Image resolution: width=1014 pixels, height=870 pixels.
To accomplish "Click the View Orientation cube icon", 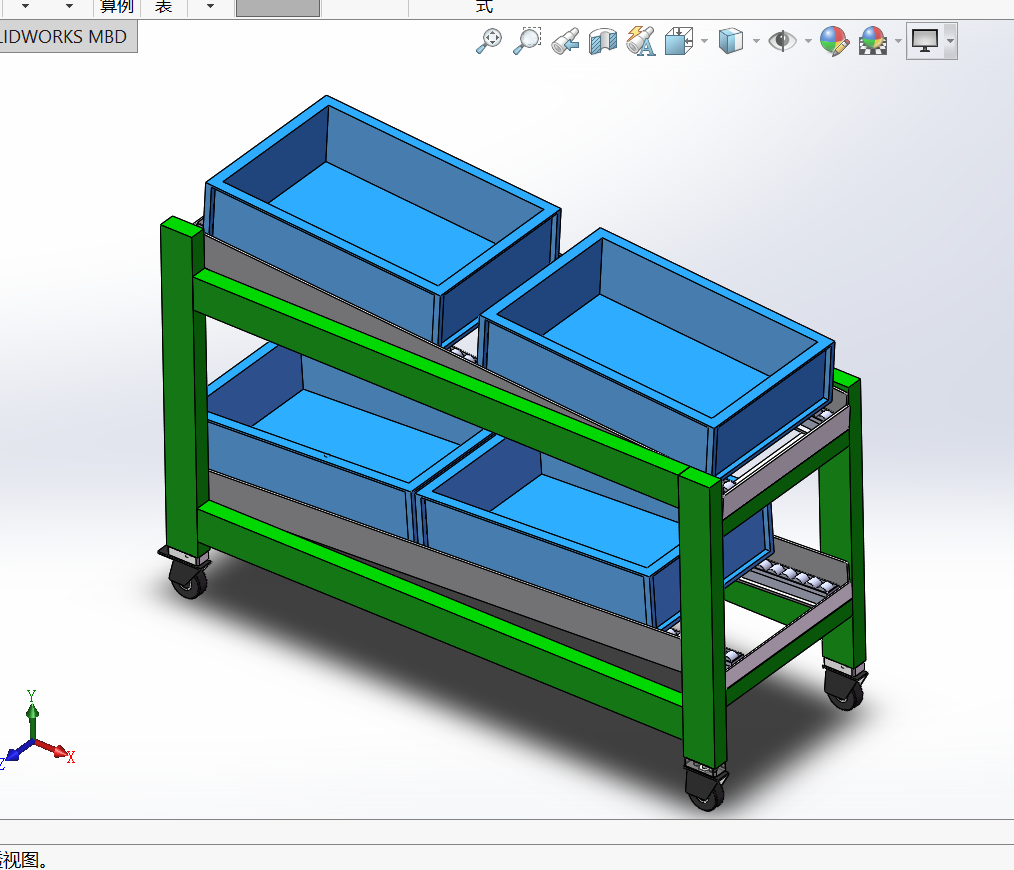I will (x=679, y=41).
